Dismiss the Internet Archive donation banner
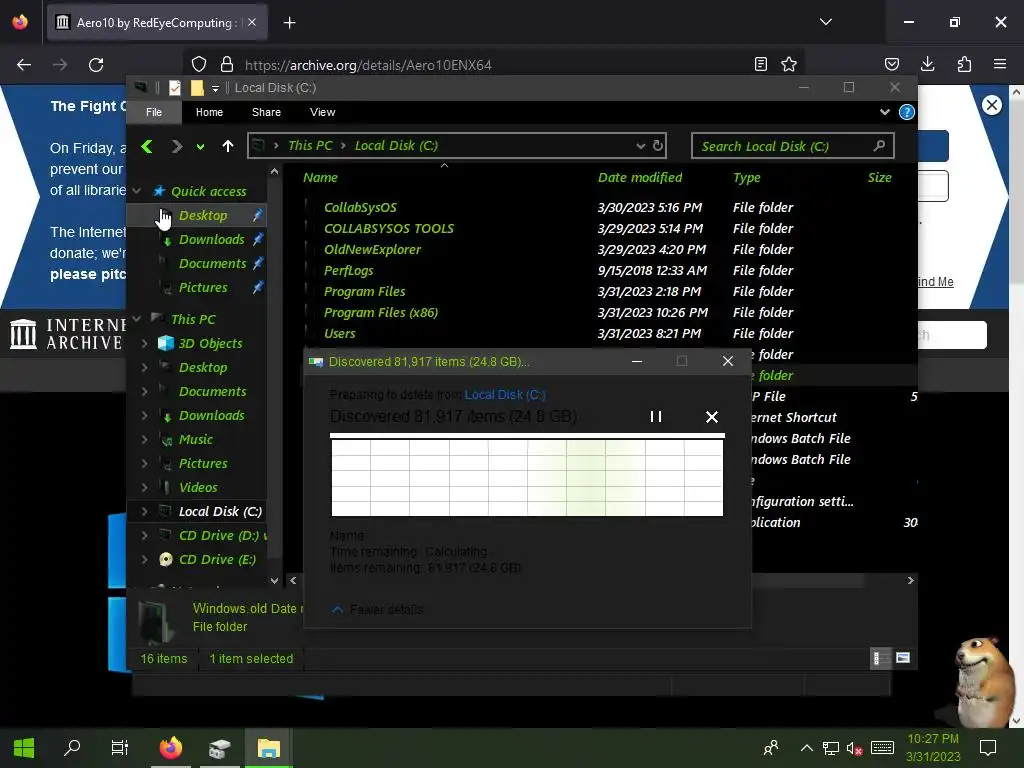The width and height of the screenshot is (1024, 768). point(991,105)
